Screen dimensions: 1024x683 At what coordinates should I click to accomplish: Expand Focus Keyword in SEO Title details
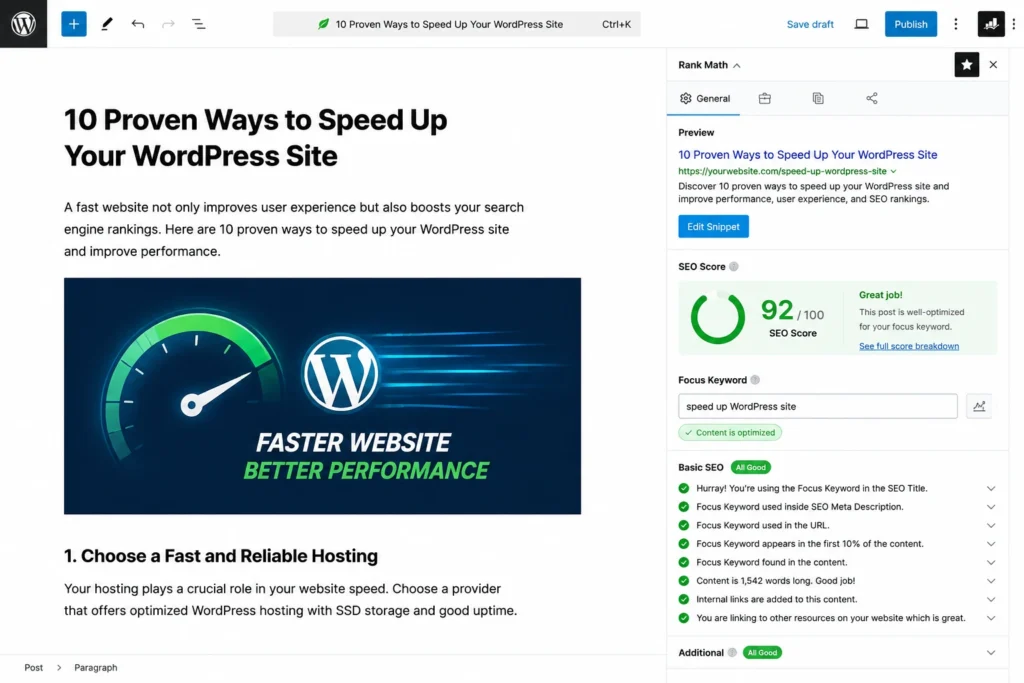point(991,488)
